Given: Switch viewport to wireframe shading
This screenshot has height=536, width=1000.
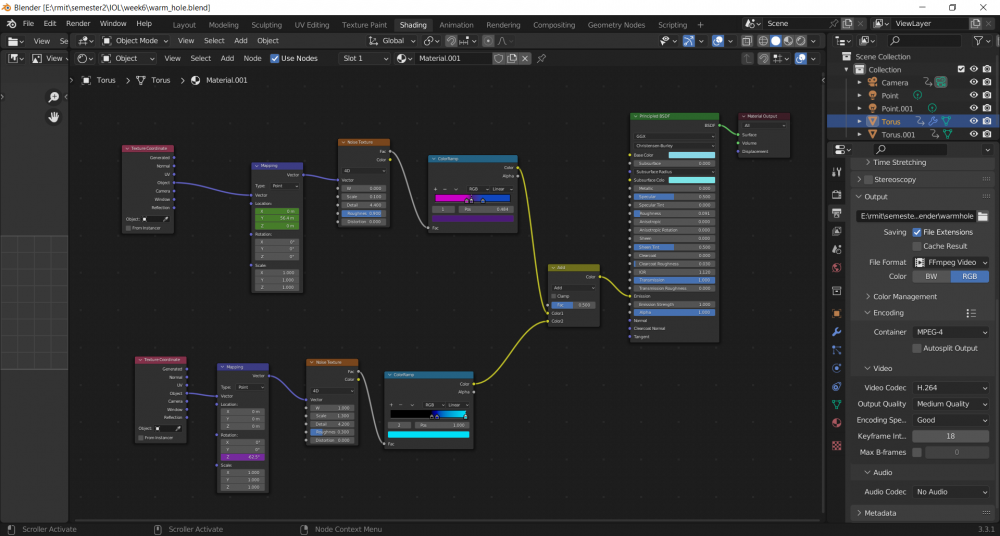Looking at the screenshot, I should (763, 41).
